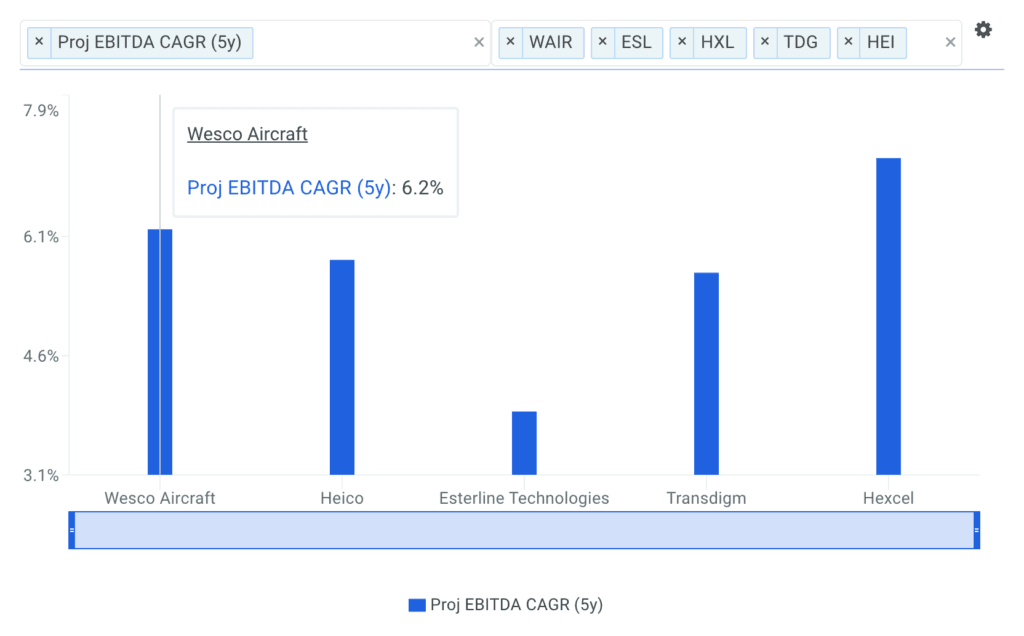The width and height of the screenshot is (1024, 636).
Task: Click left handle of range slider
Action: pyautogui.click(x=72, y=530)
